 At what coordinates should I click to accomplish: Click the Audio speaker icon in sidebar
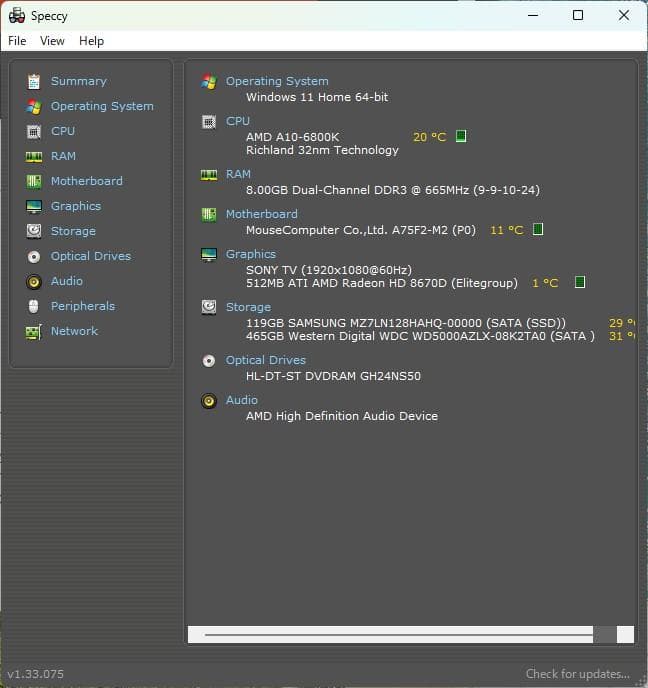(34, 282)
